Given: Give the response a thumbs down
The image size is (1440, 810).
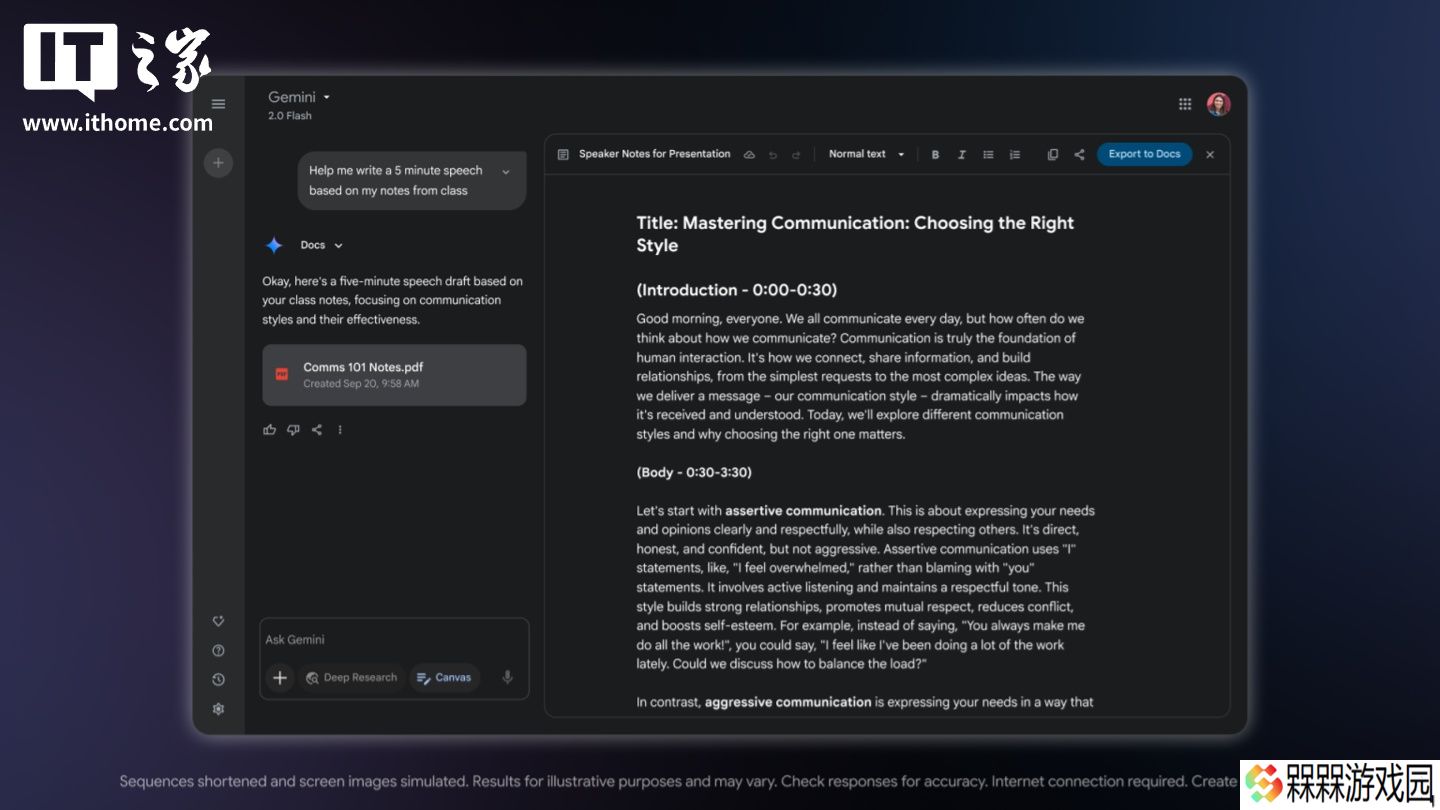Looking at the screenshot, I should click(293, 430).
